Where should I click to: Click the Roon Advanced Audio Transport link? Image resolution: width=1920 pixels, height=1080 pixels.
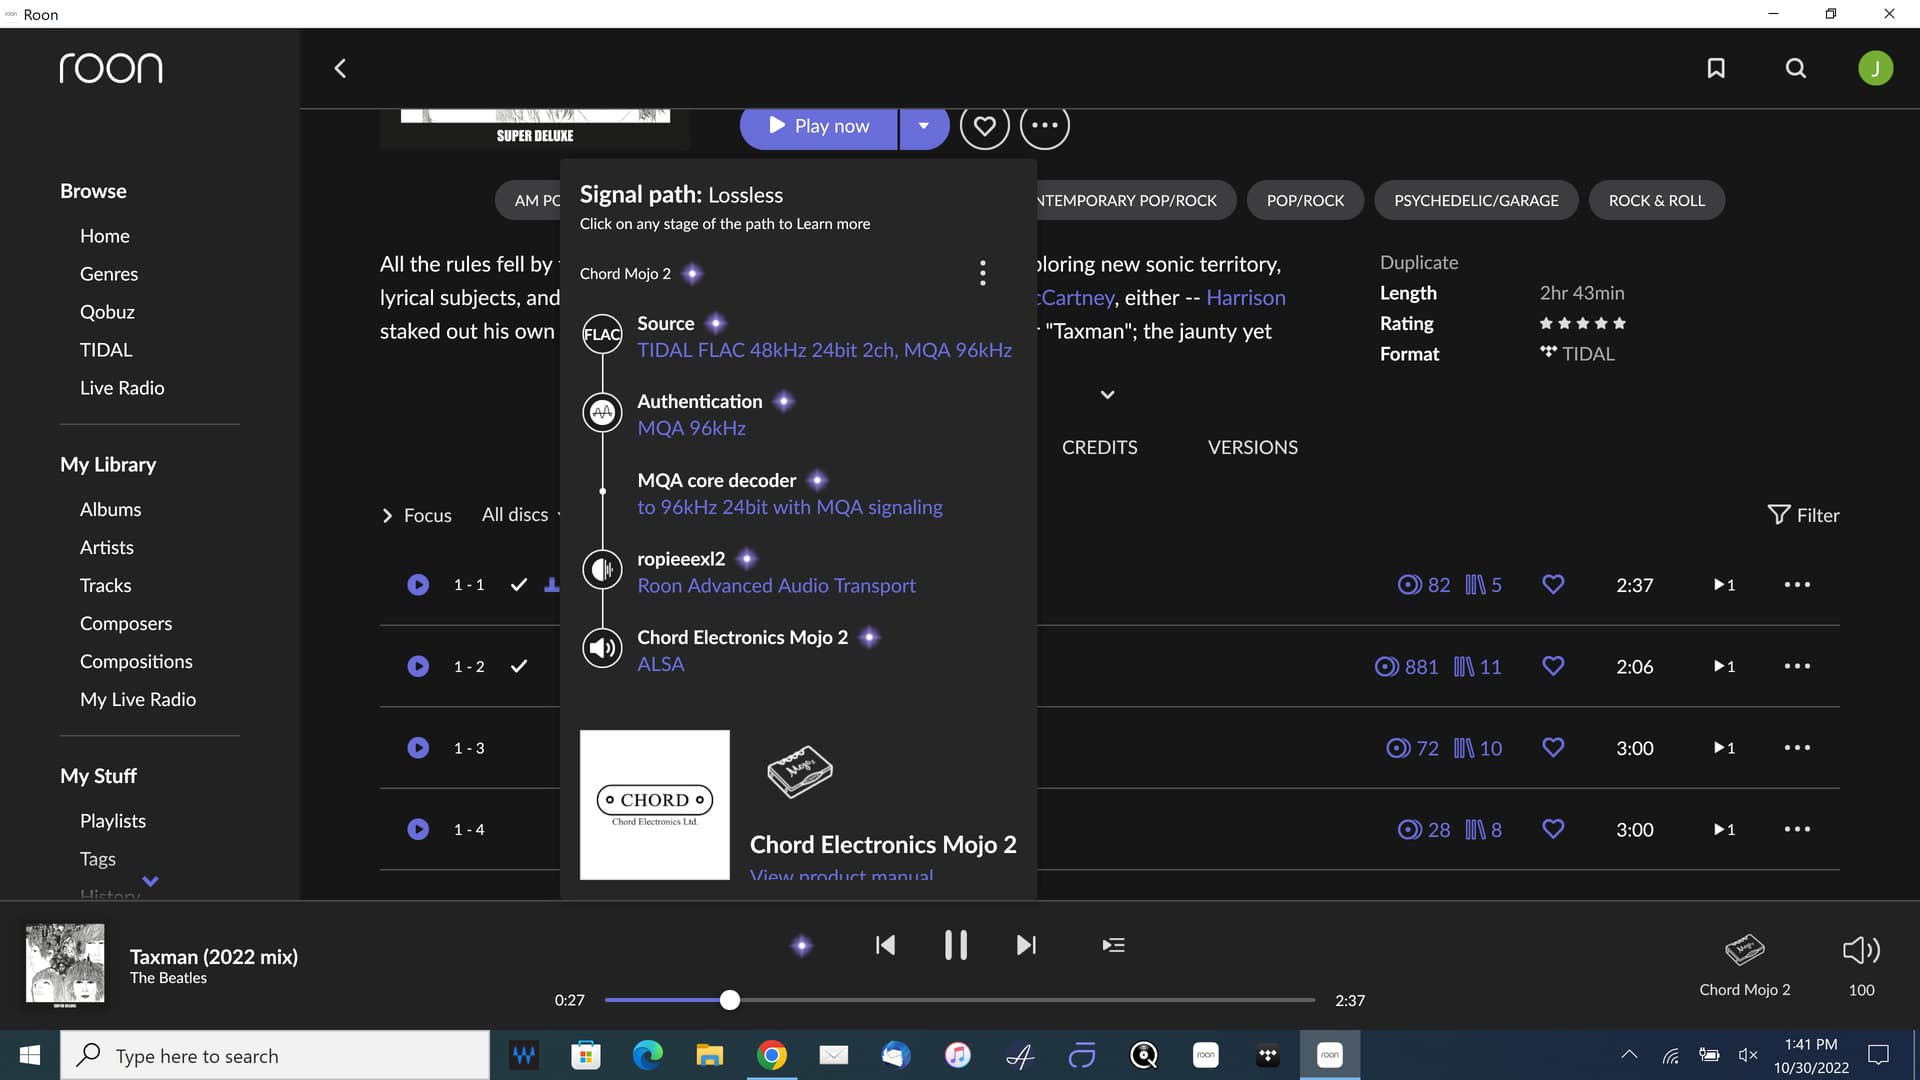click(777, 586)
